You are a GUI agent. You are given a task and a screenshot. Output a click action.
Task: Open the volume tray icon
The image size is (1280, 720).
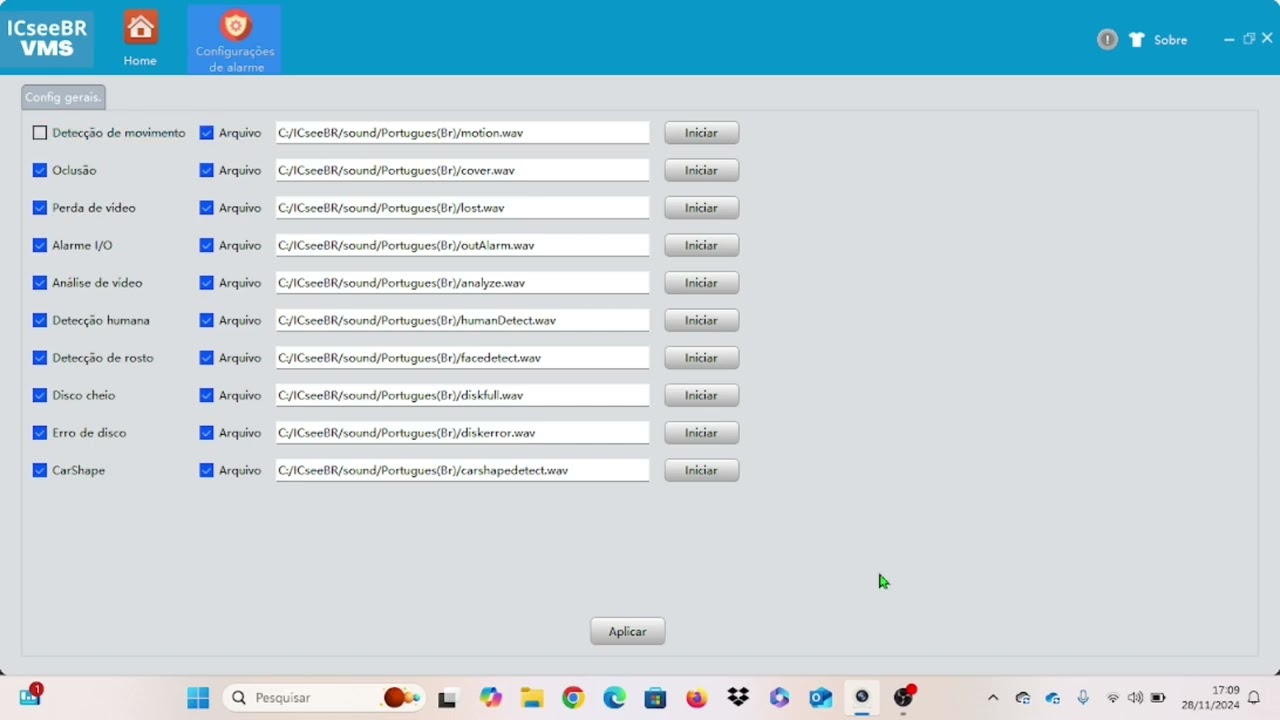pyautogui.click(x=1135, y=698)
